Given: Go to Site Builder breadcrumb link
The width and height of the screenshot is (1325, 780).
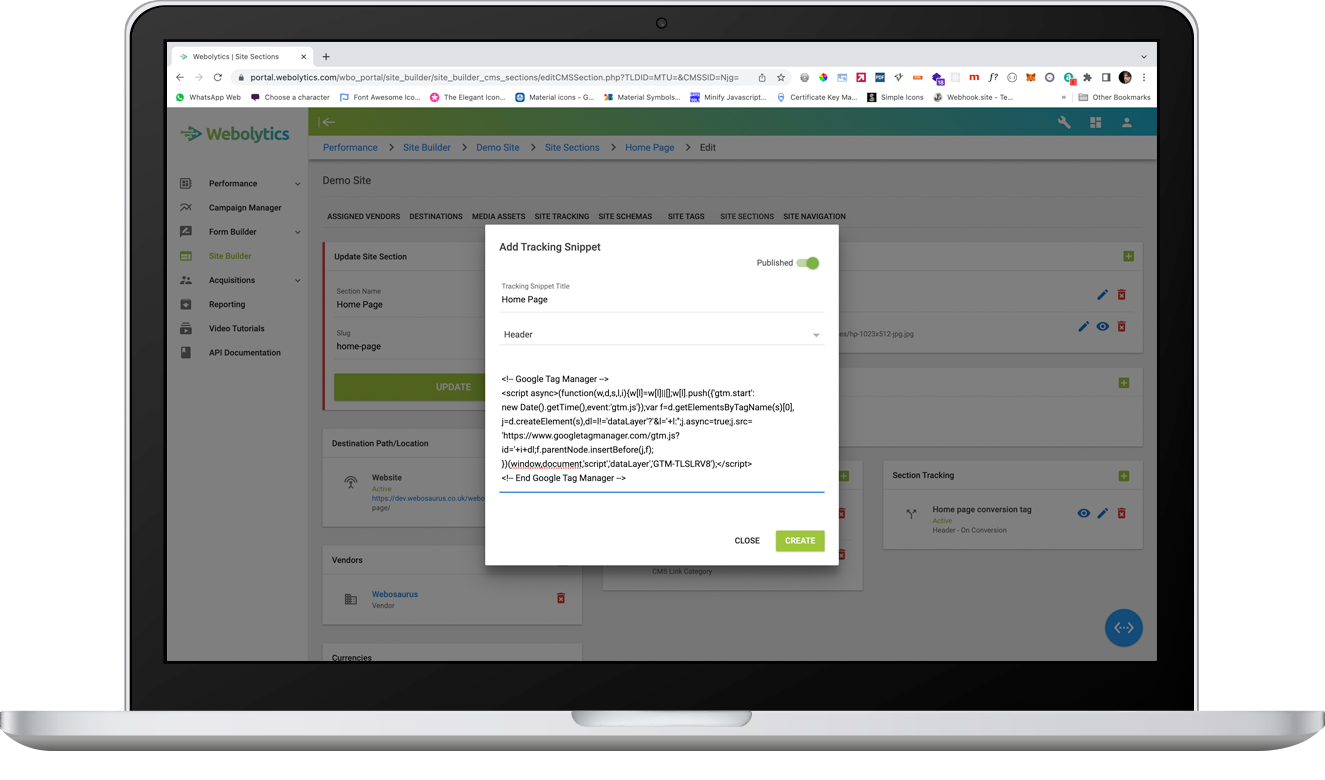Looking at the screenshot, I should pos(427,147).
